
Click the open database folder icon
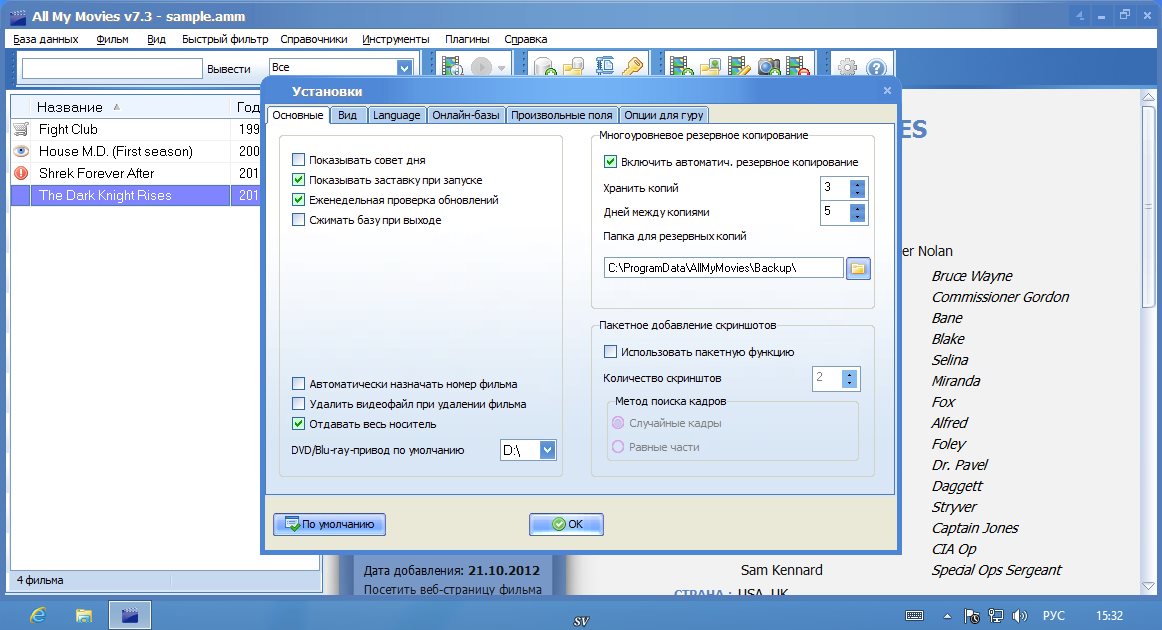coord(574,67)
